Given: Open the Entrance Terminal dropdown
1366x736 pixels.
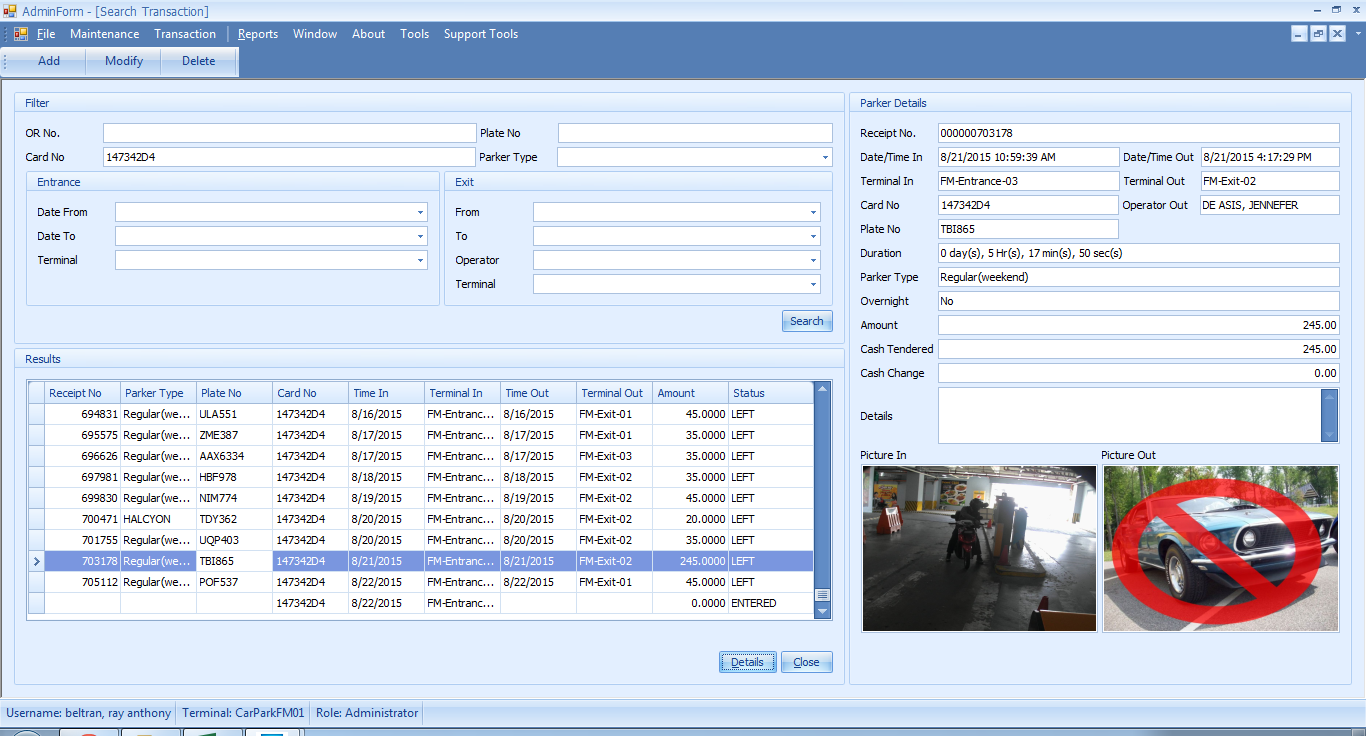Looking at the screenshot, I should [x=420, y=260].
